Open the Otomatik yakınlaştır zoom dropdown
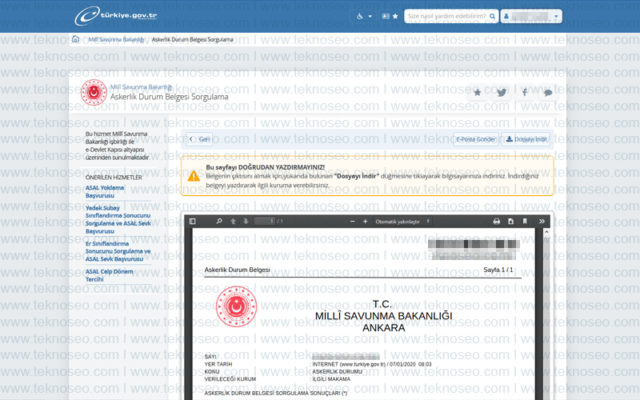 click(x=402, y=222)
